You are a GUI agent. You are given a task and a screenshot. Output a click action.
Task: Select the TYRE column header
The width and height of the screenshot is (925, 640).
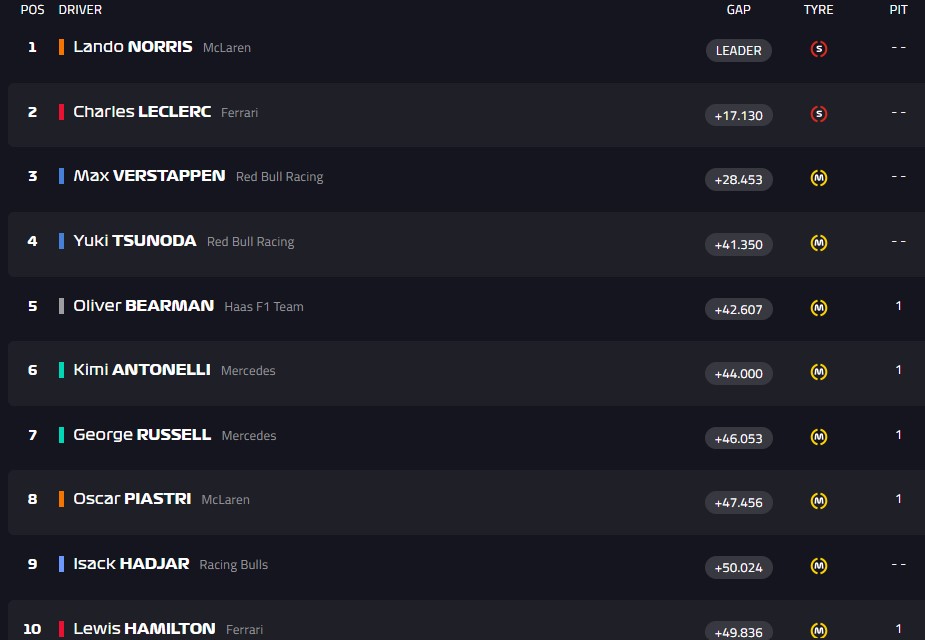pyautogui.click(x=818, y=10)
